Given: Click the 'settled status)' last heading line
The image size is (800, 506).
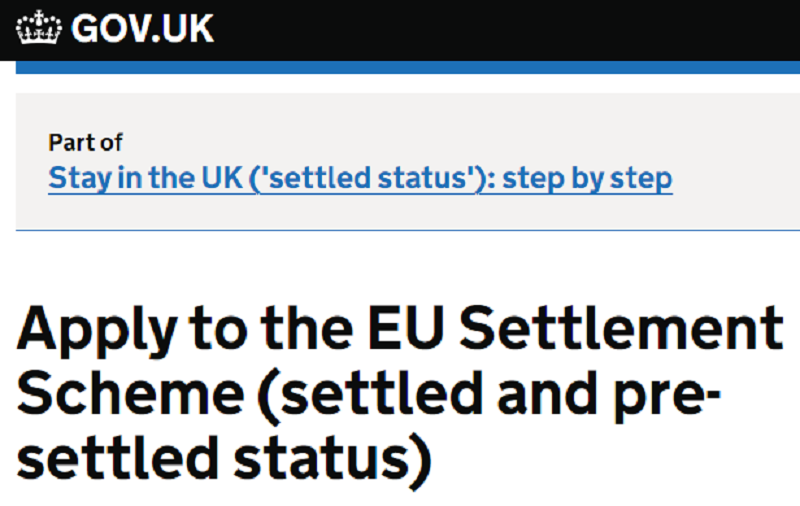Looking at the screenshot, I should pyautogui.click(x=224, y=460).
